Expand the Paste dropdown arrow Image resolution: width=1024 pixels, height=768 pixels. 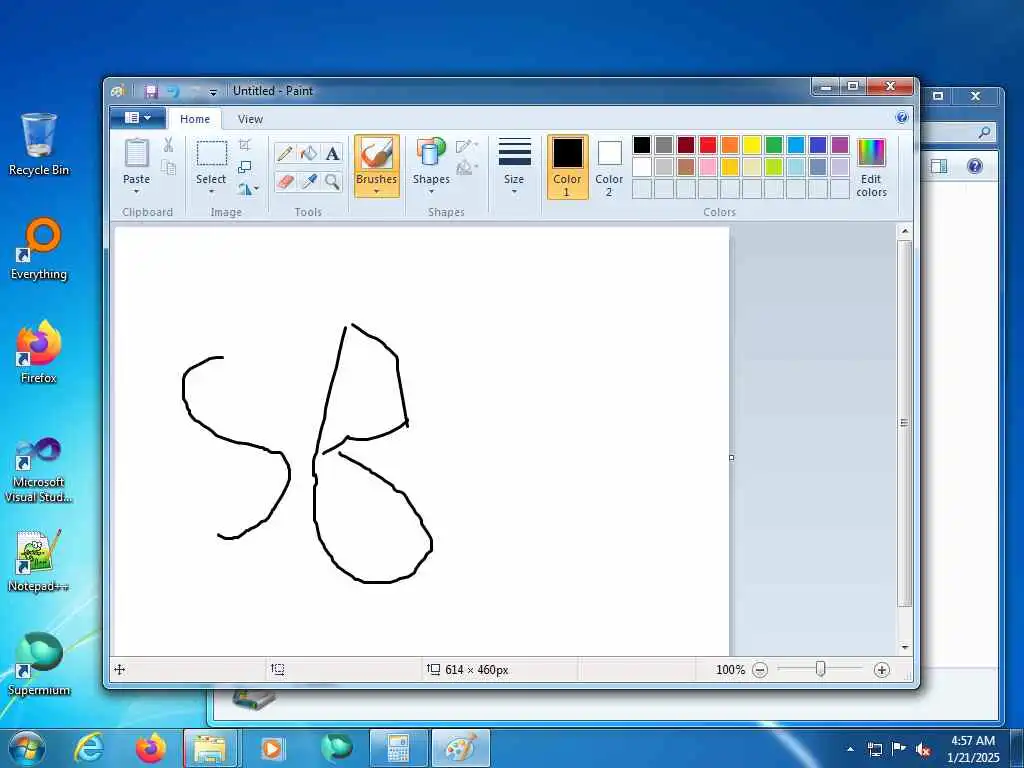(x=136, y=192)
